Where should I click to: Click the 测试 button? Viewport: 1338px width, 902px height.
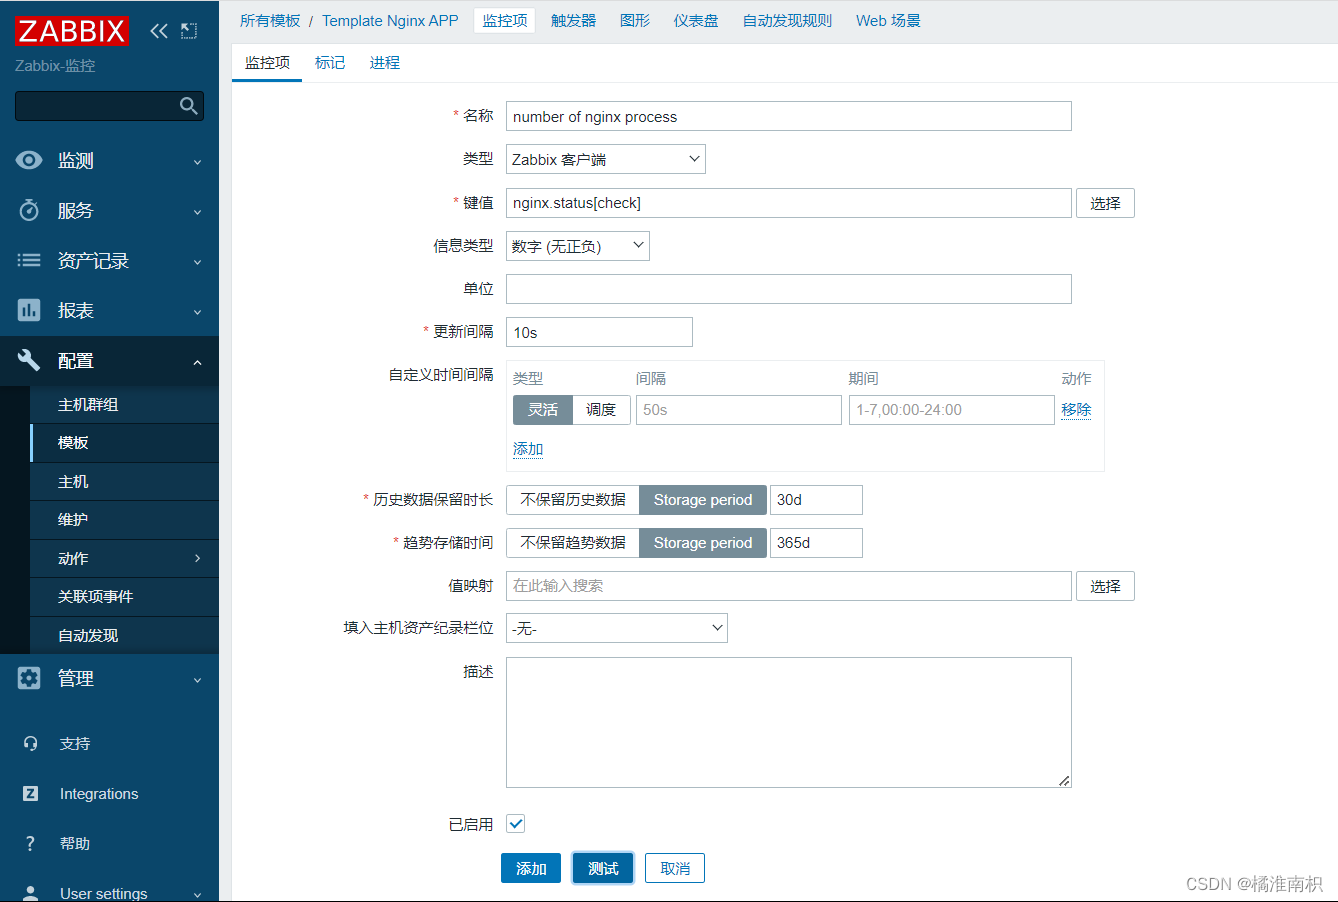point(603,868)
